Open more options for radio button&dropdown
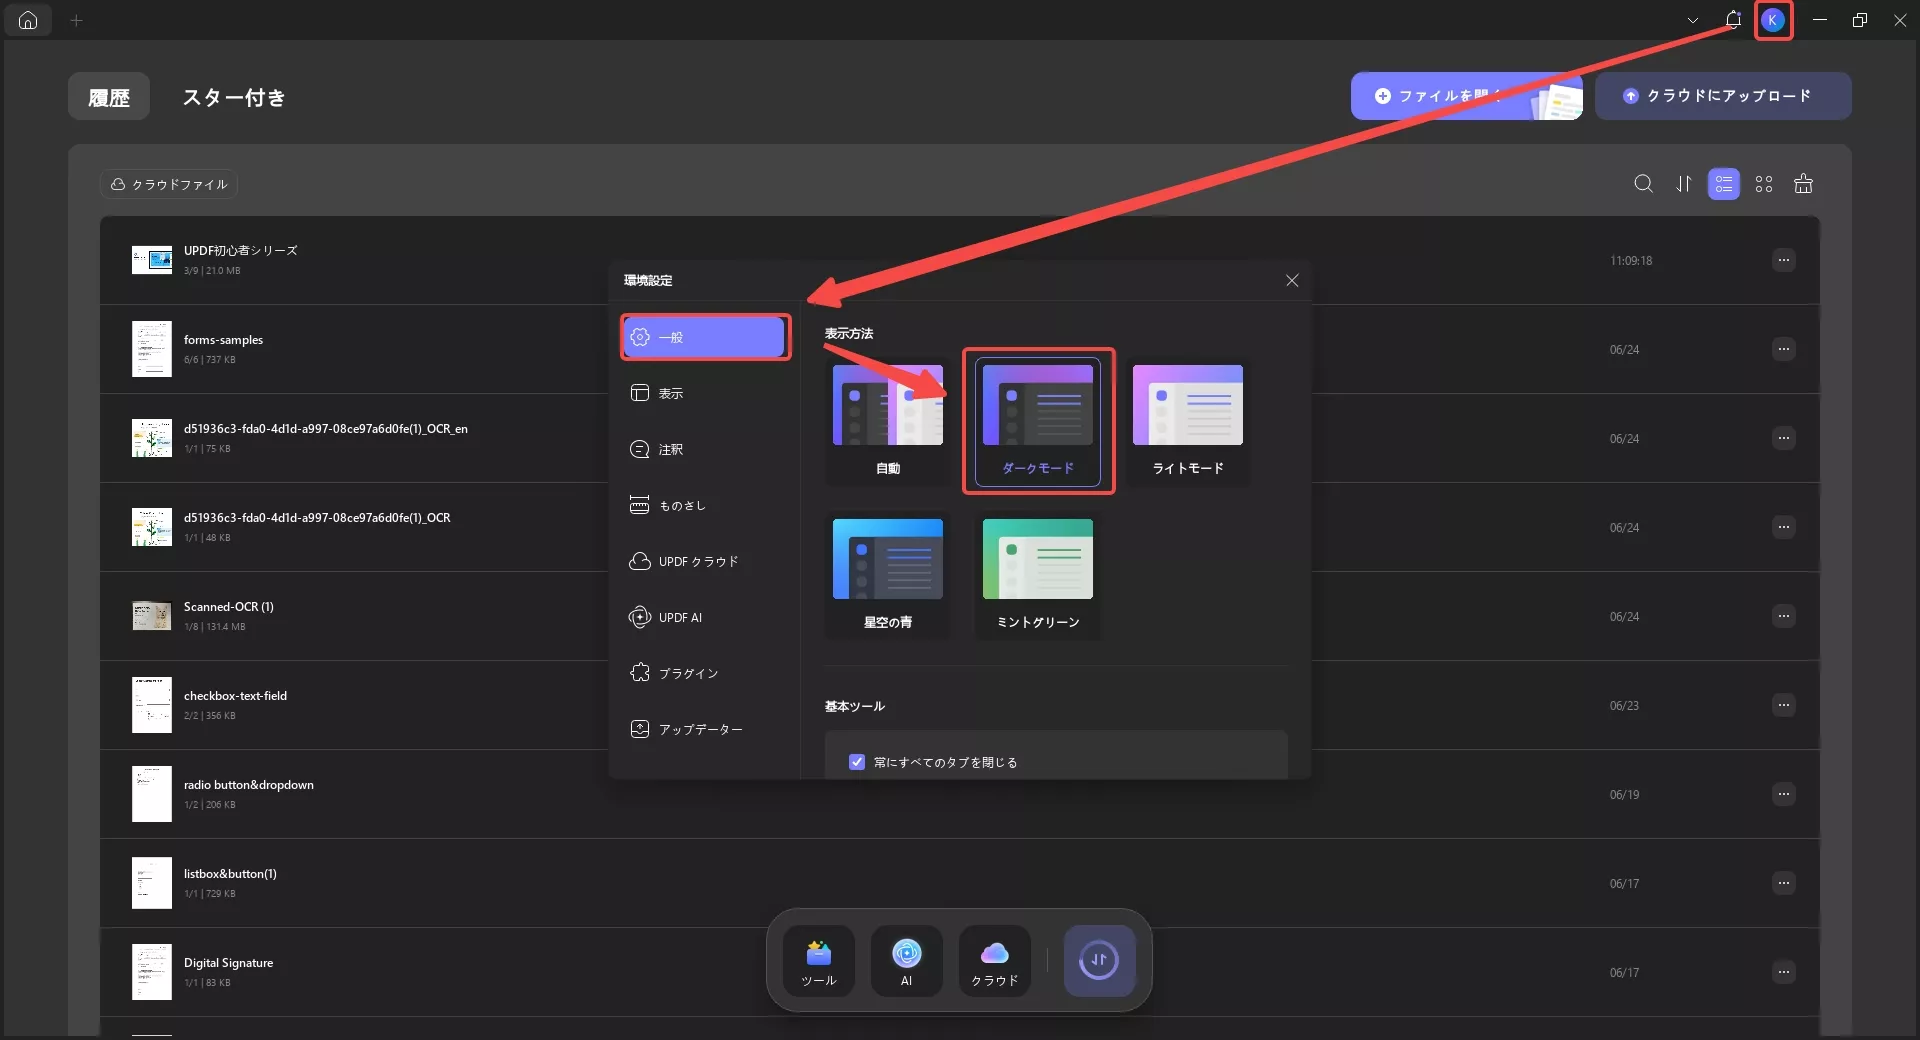The image size is (1920, 1040). [x=1784, y=794]
